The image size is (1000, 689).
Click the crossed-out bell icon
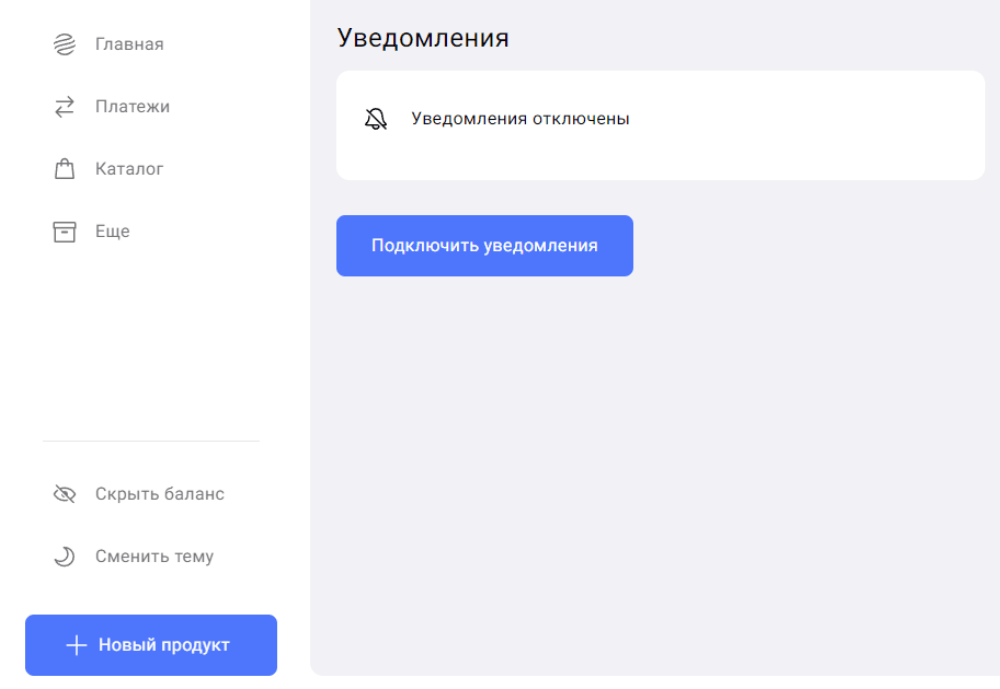coord(376,120)
